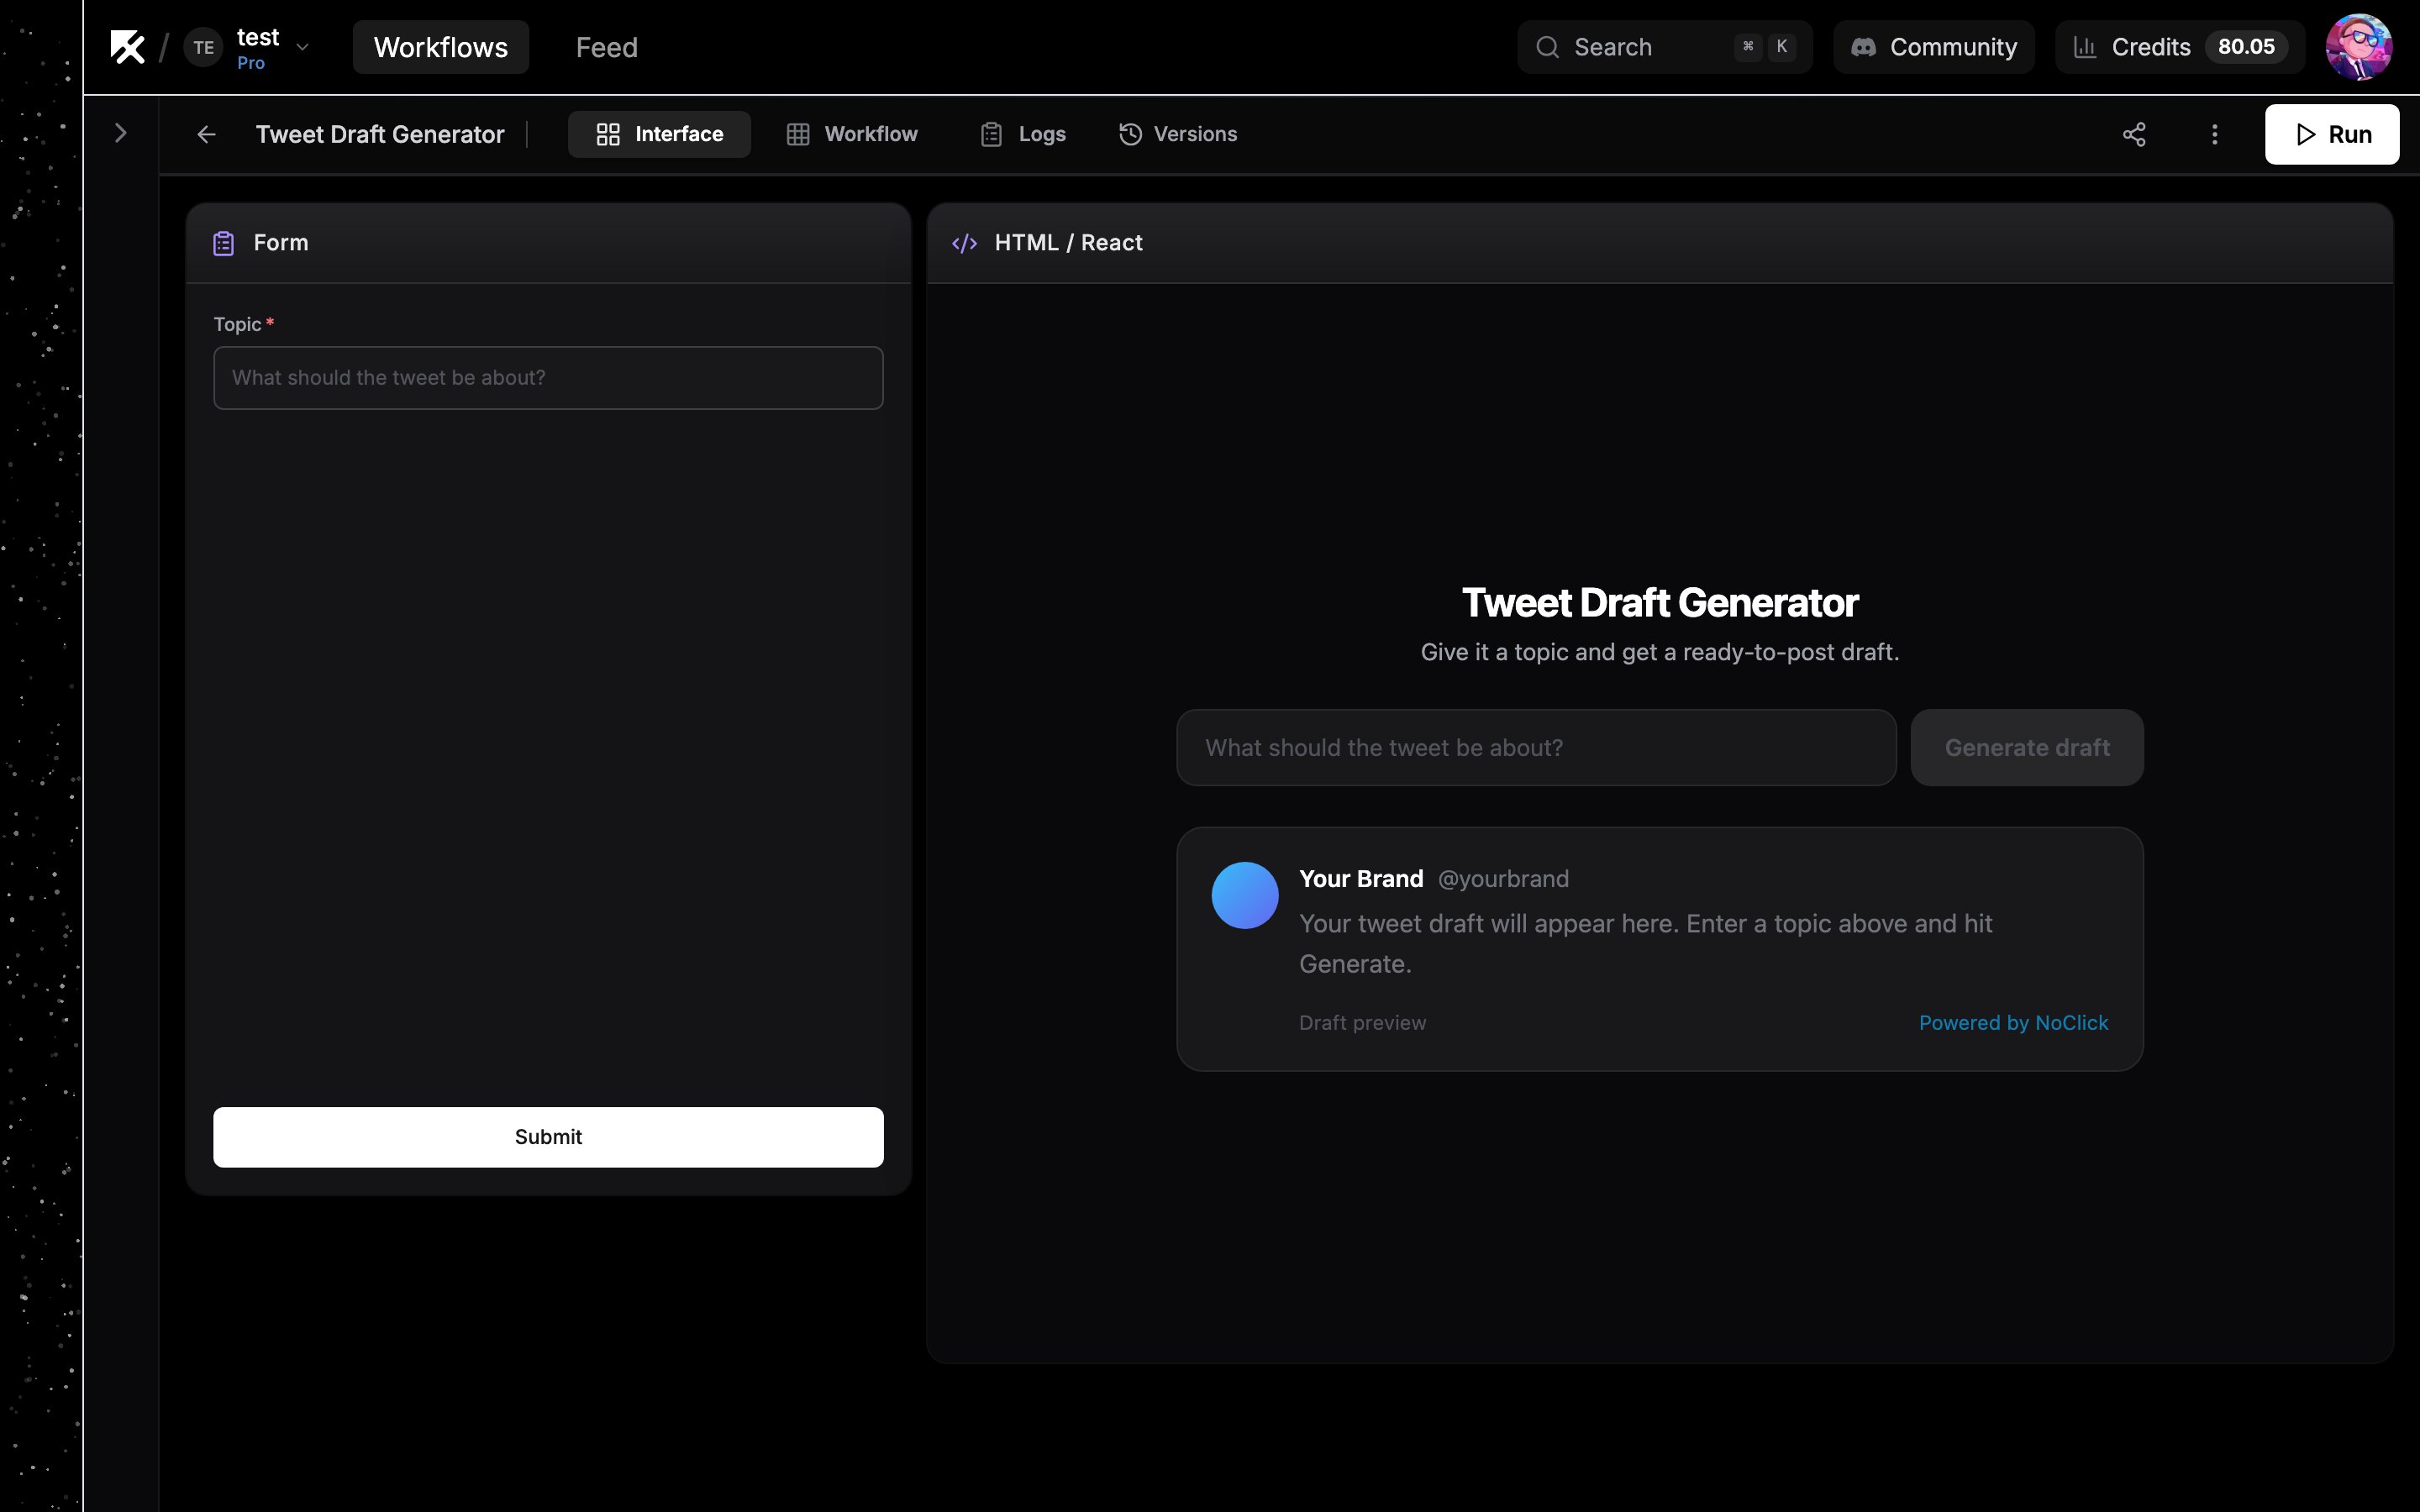Click the K shortcut key badge

1782,47
